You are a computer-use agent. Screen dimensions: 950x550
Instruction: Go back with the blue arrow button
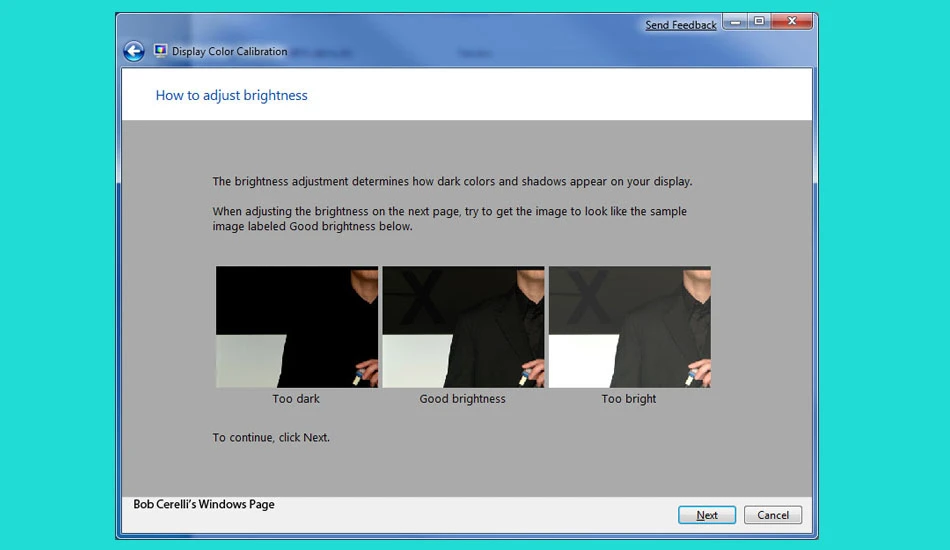pos(134,51)
